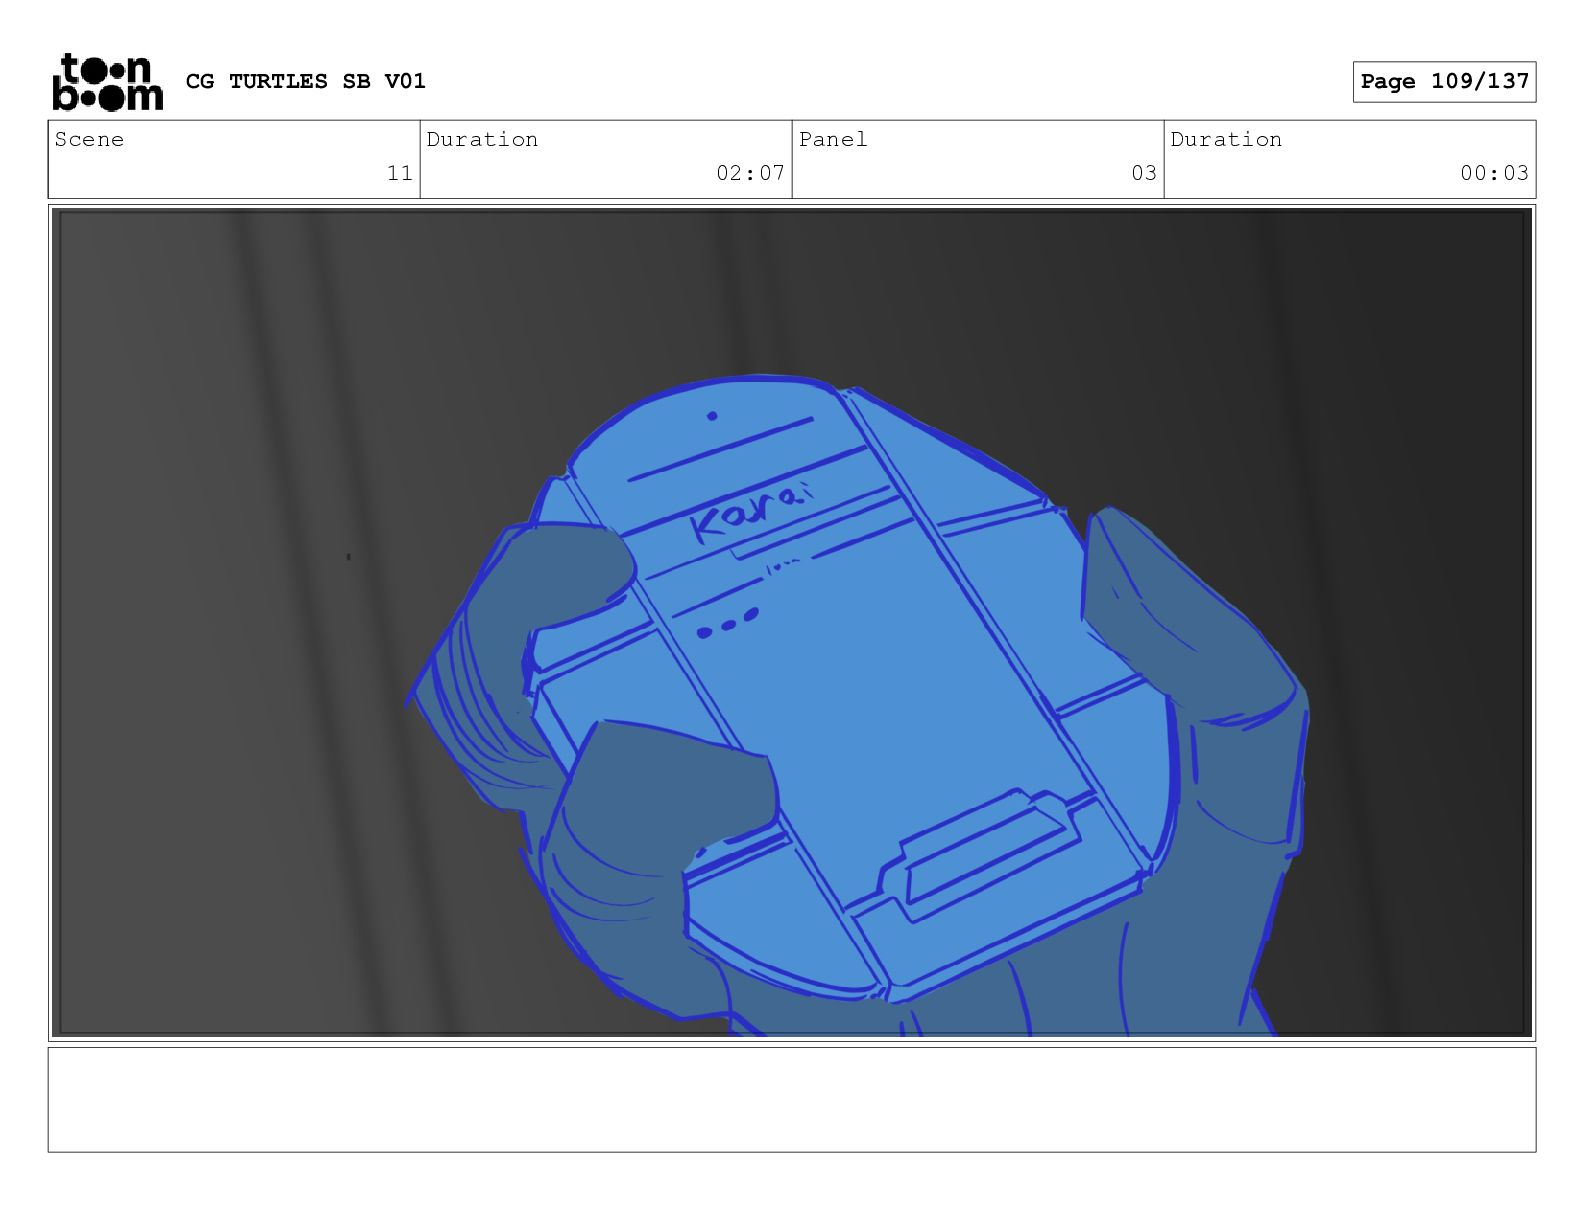1584x1224 pixels.
Task: Select panel number '03'
Action: [x=1144, y=173]
